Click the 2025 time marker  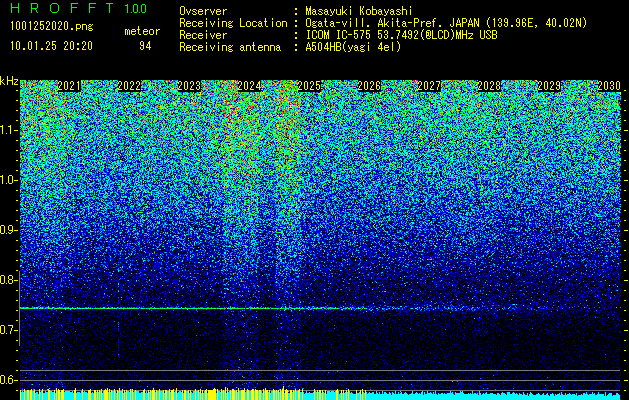309,86
